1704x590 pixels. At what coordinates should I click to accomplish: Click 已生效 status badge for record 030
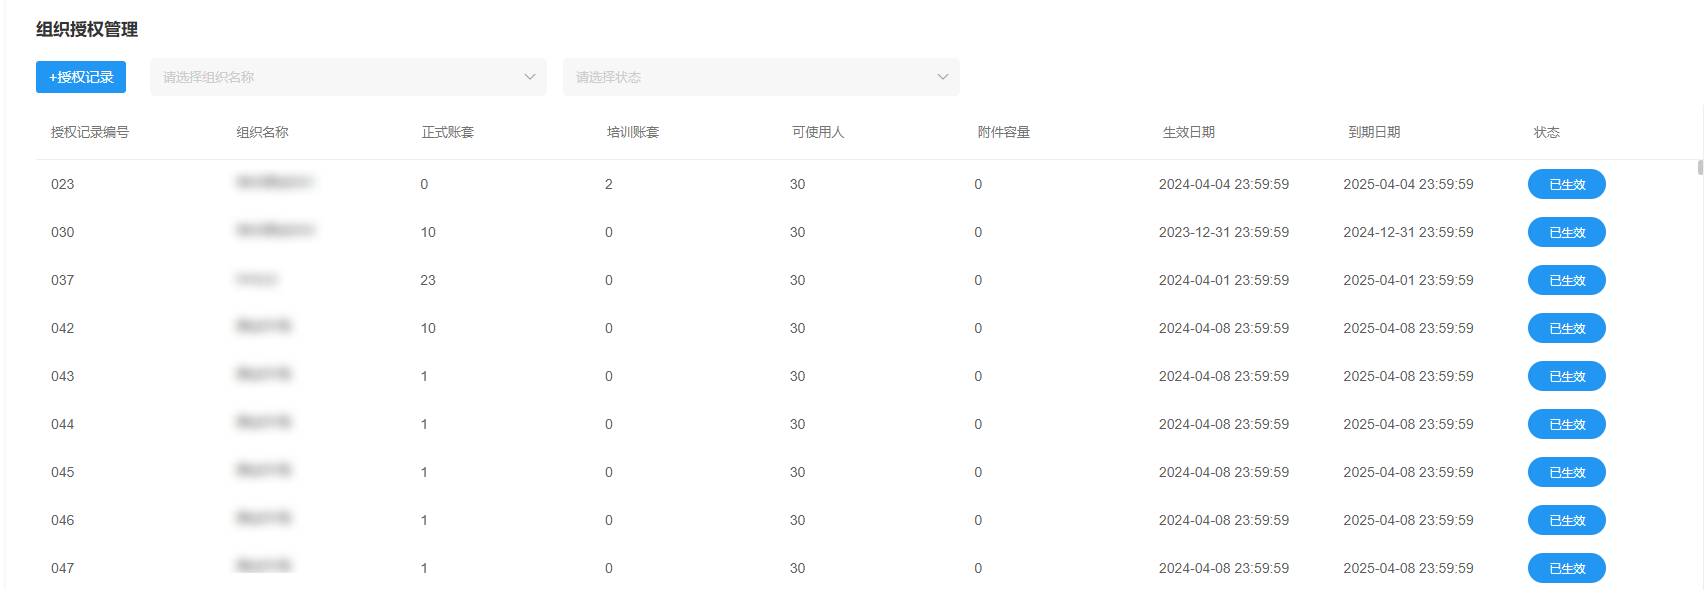click(1566, 232)
